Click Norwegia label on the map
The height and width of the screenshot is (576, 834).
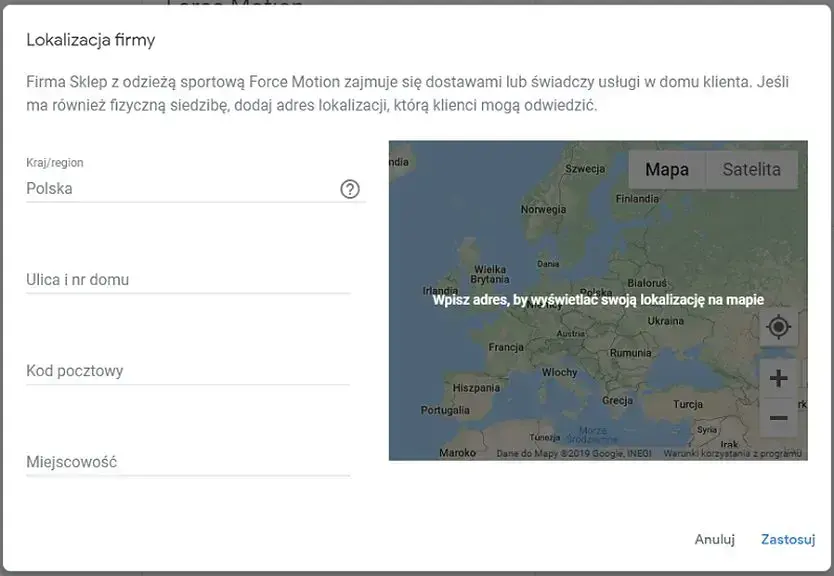tap(544, 210)
